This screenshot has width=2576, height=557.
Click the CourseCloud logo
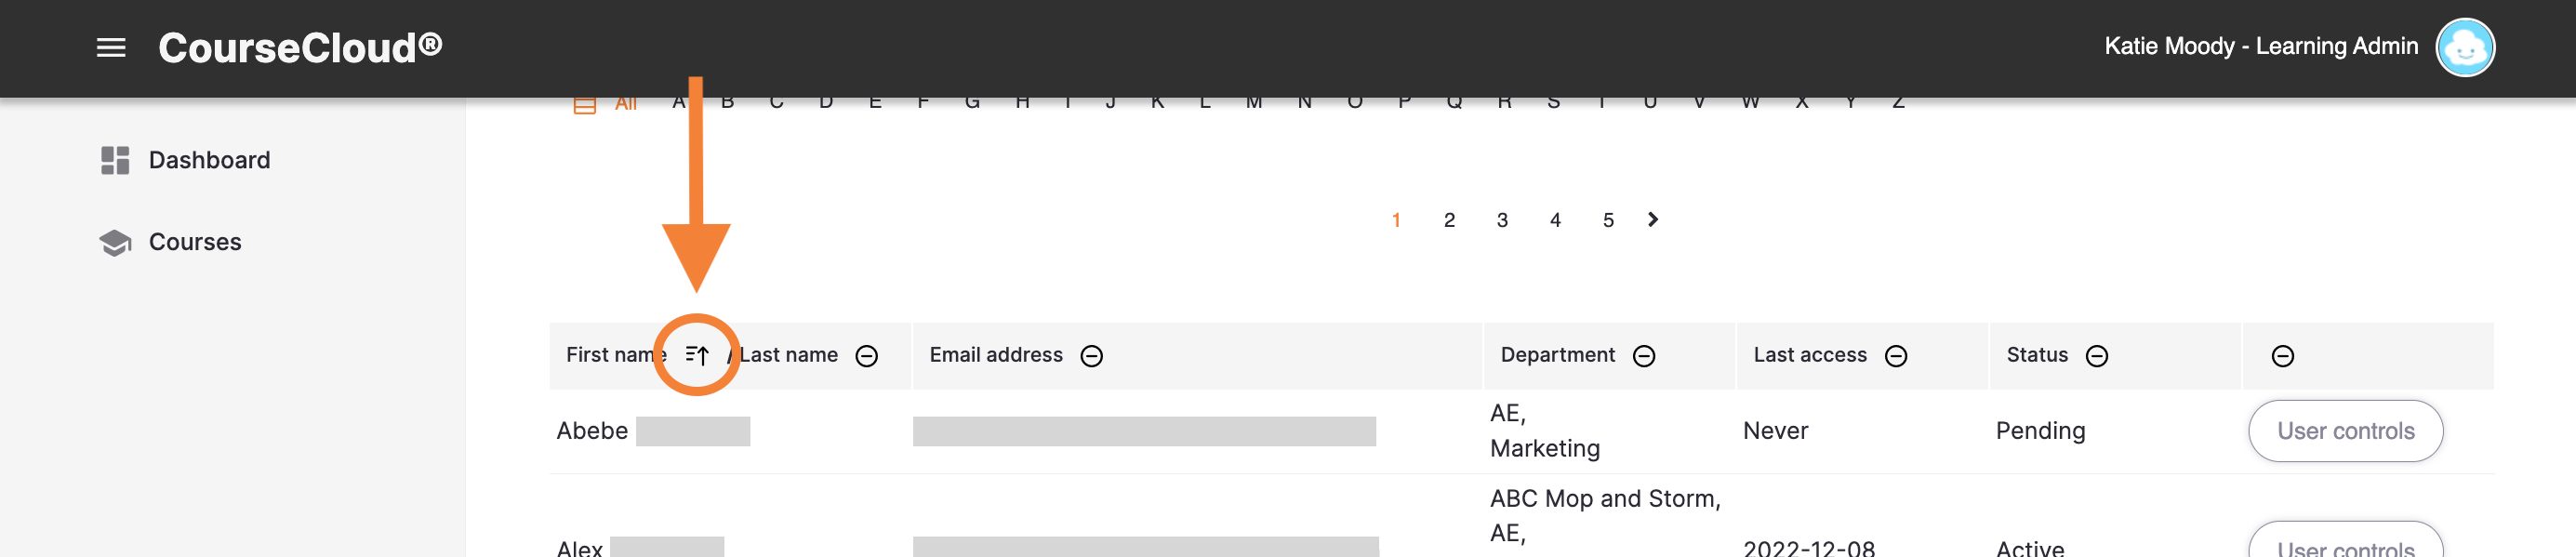coord(300,47)
